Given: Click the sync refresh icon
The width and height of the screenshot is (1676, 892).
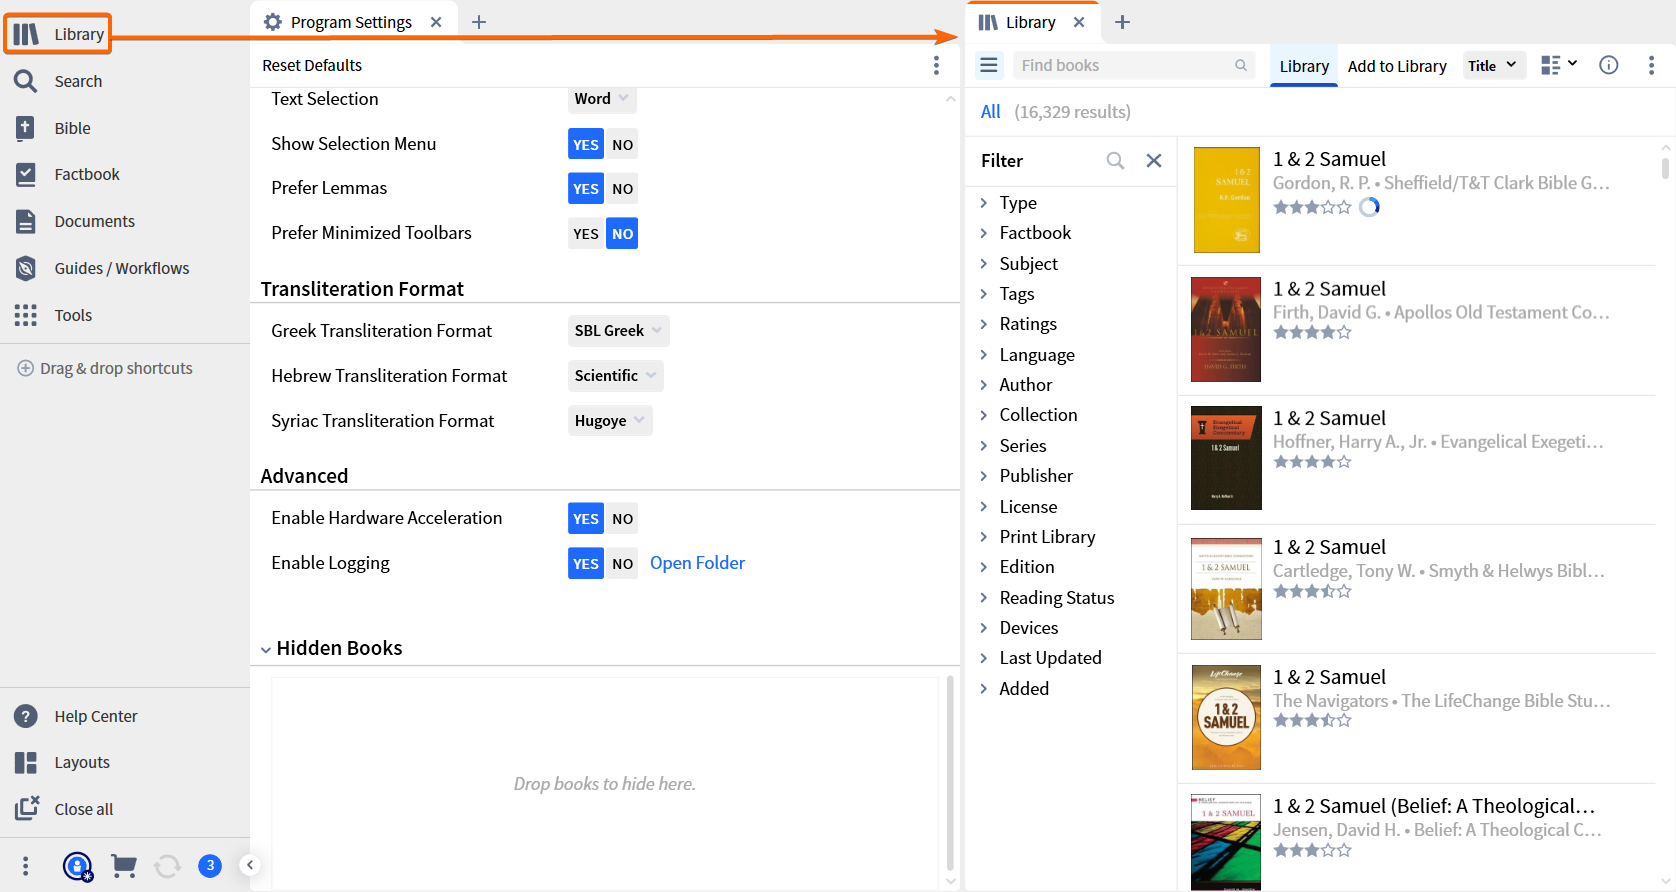Looking at the screenshot, I should [x=167, y=866].
